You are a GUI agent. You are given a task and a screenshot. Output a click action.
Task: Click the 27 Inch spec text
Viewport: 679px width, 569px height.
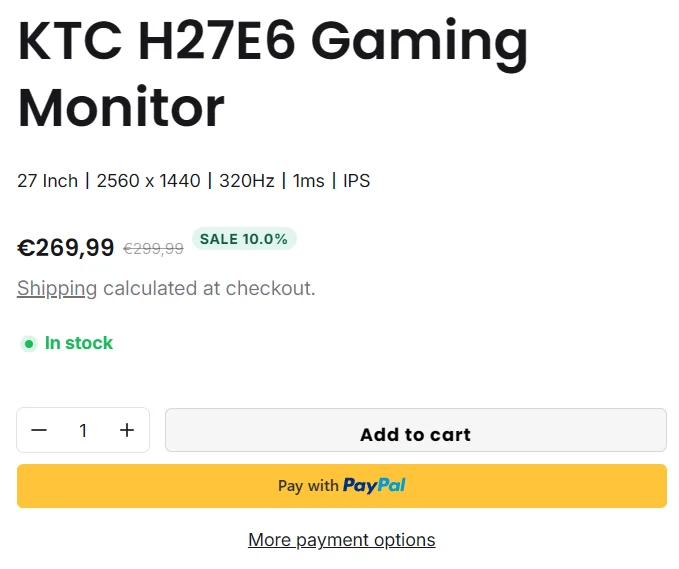(x=47, y=181)
